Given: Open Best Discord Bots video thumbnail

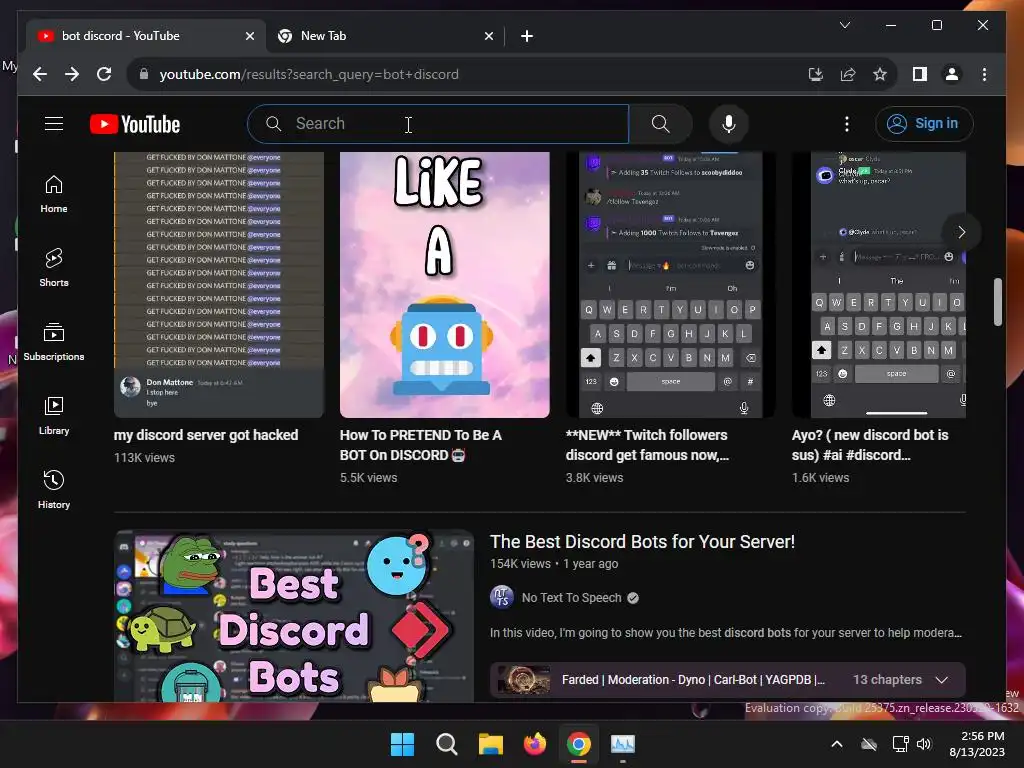Looking at the screenshot, I should pyautogui.click(x=294, y=616).
